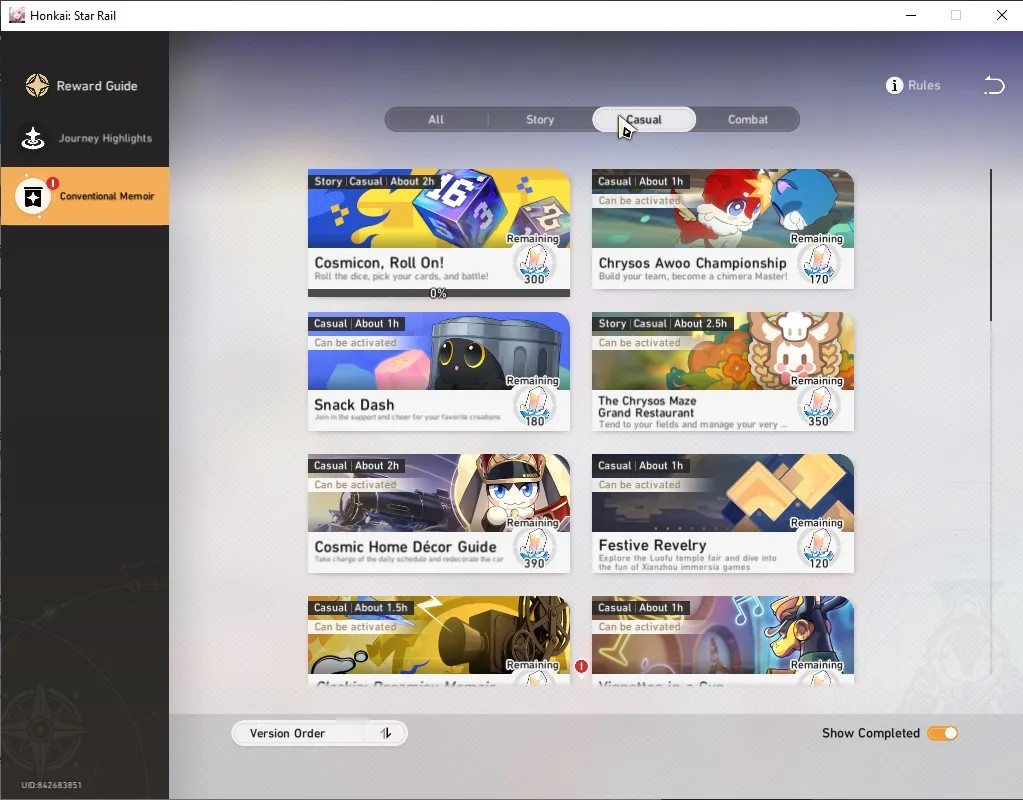This screenshot has height=800, width=1023.
Task: Close the Honkai: Star Rail window
Action: click(1001, 15)
